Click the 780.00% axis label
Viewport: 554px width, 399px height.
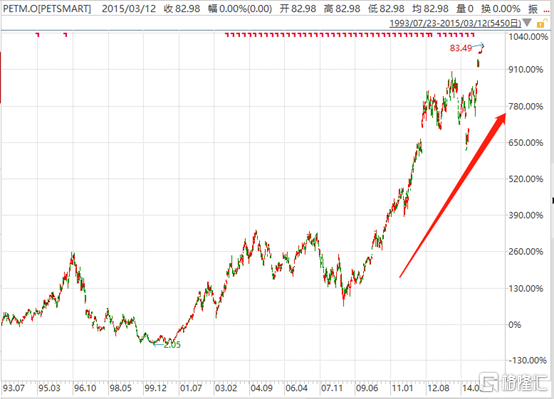[526, 106]
